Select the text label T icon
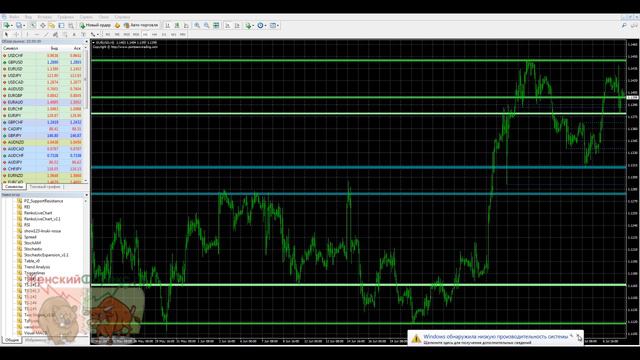640x360 pixels. 83,35
